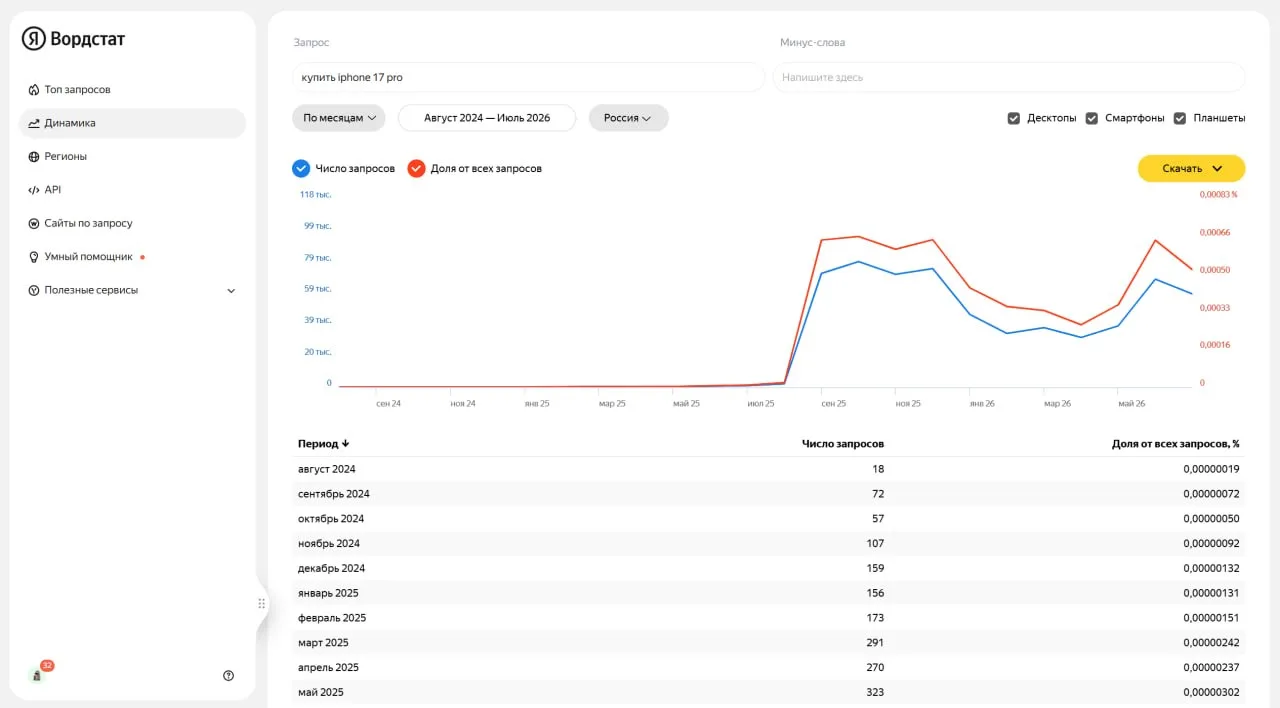This screenshot has height=708, width=1280.
Task: Click the sidebar collapse drag handle
Action: (262, 603)
